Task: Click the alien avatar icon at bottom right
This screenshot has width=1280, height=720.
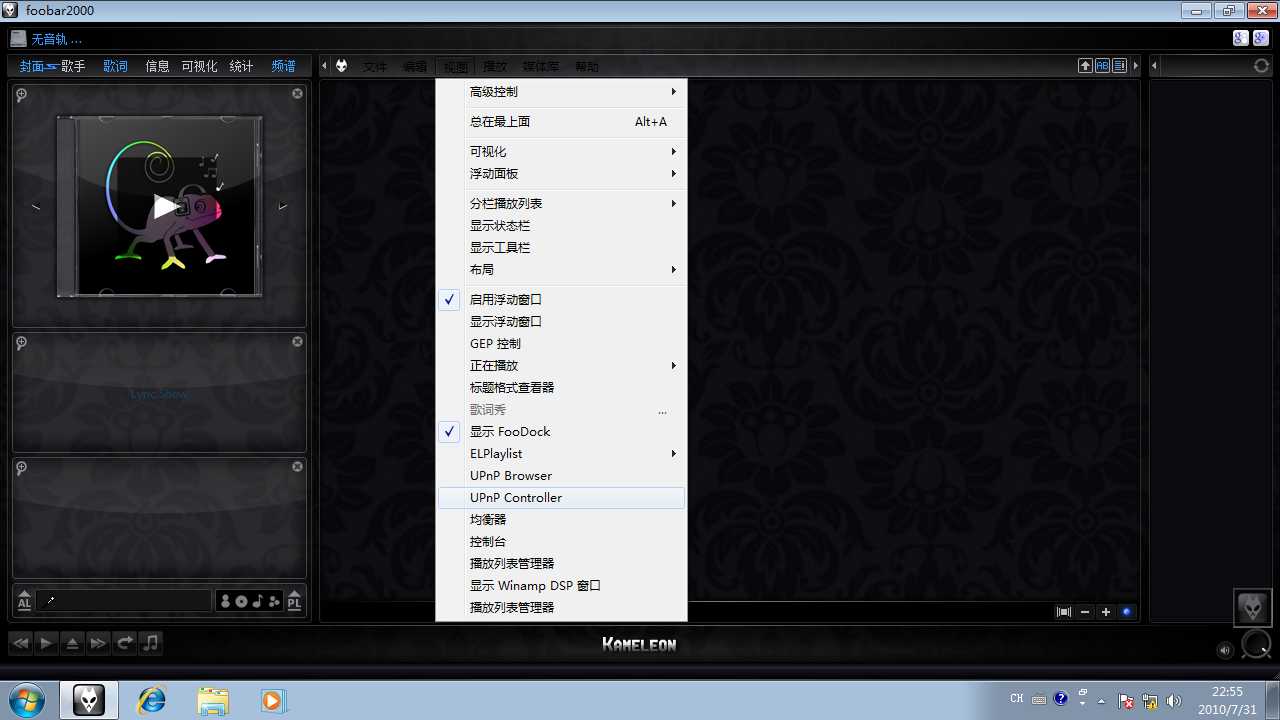Action: pos(1252,607)
